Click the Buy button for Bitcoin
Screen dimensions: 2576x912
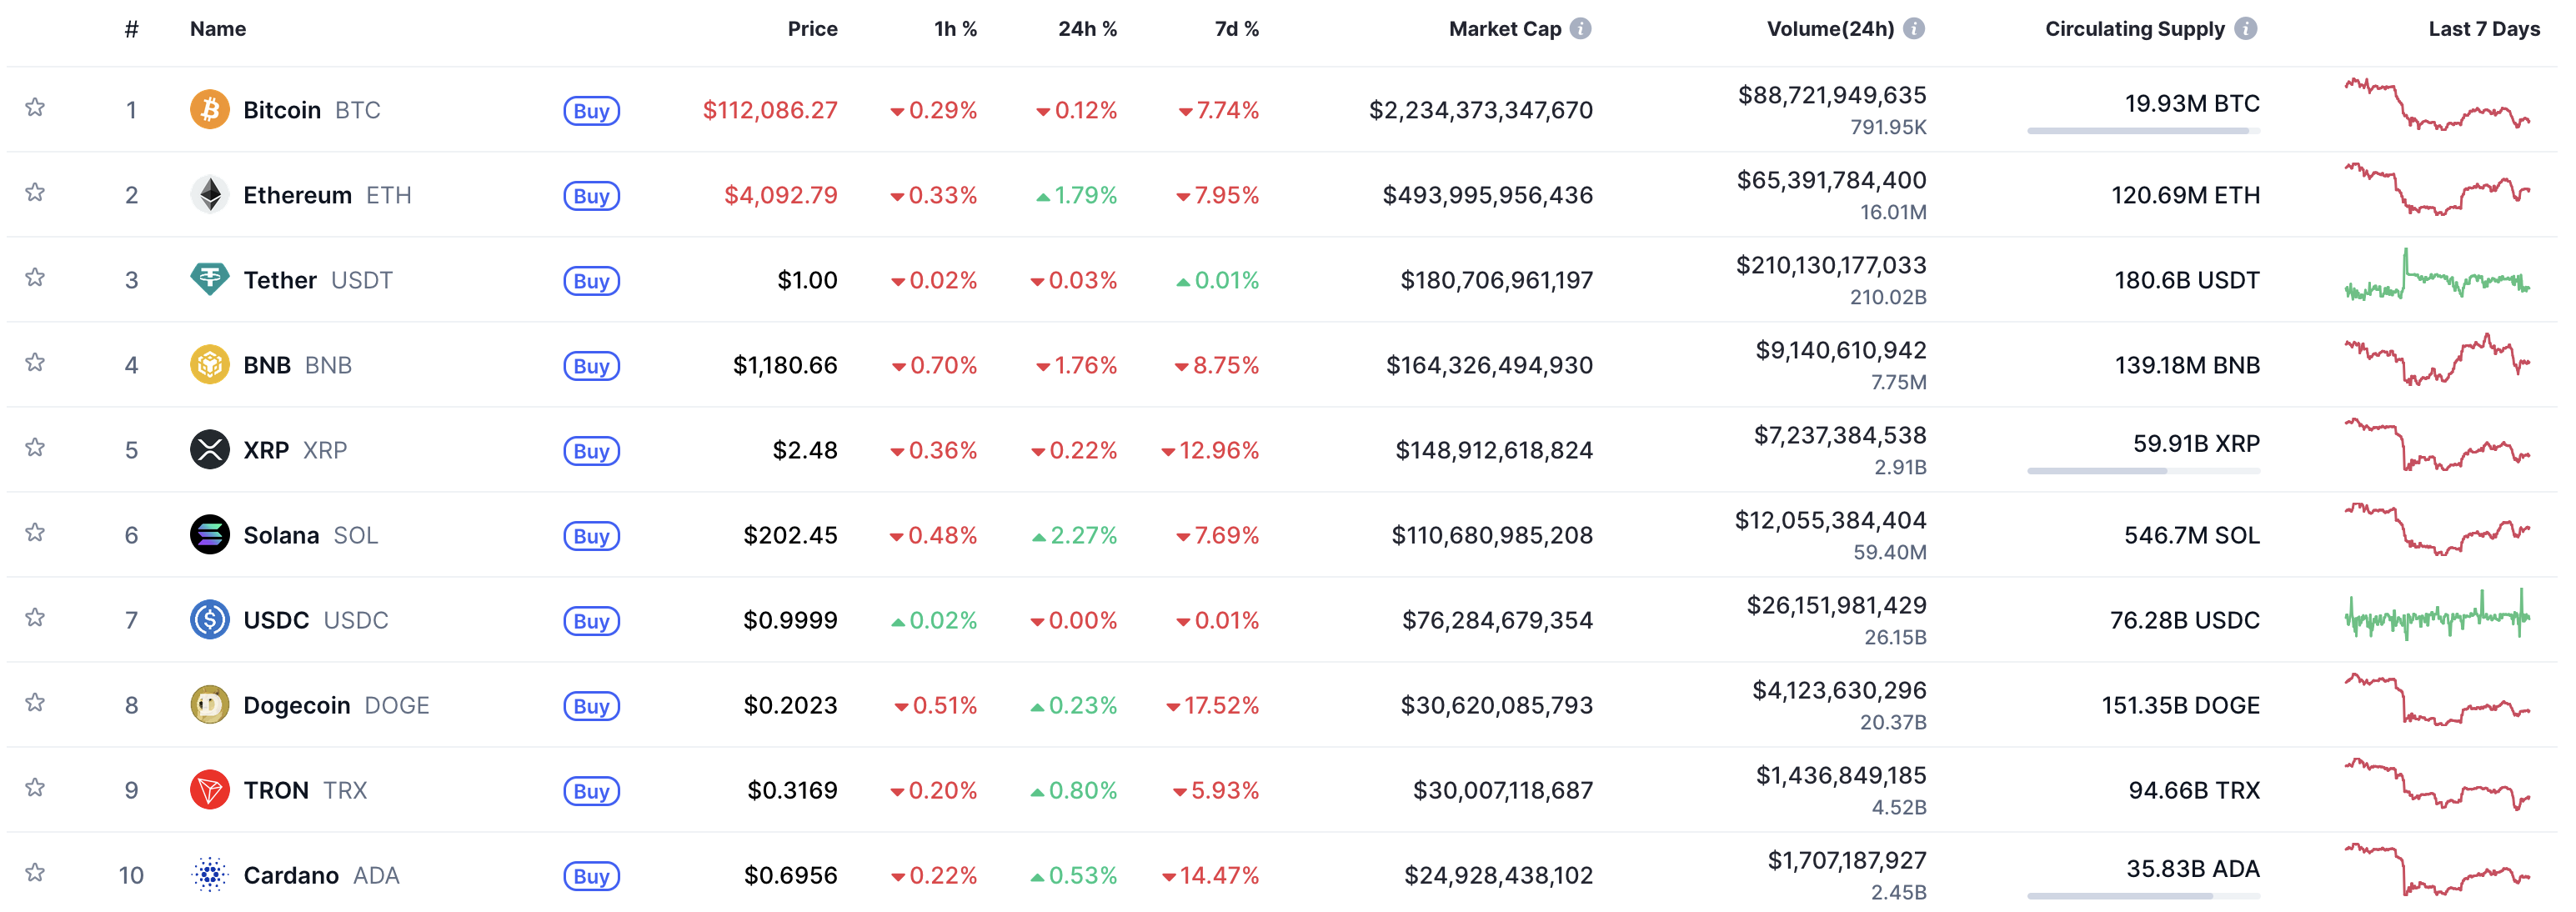click(x=591, y=111)
